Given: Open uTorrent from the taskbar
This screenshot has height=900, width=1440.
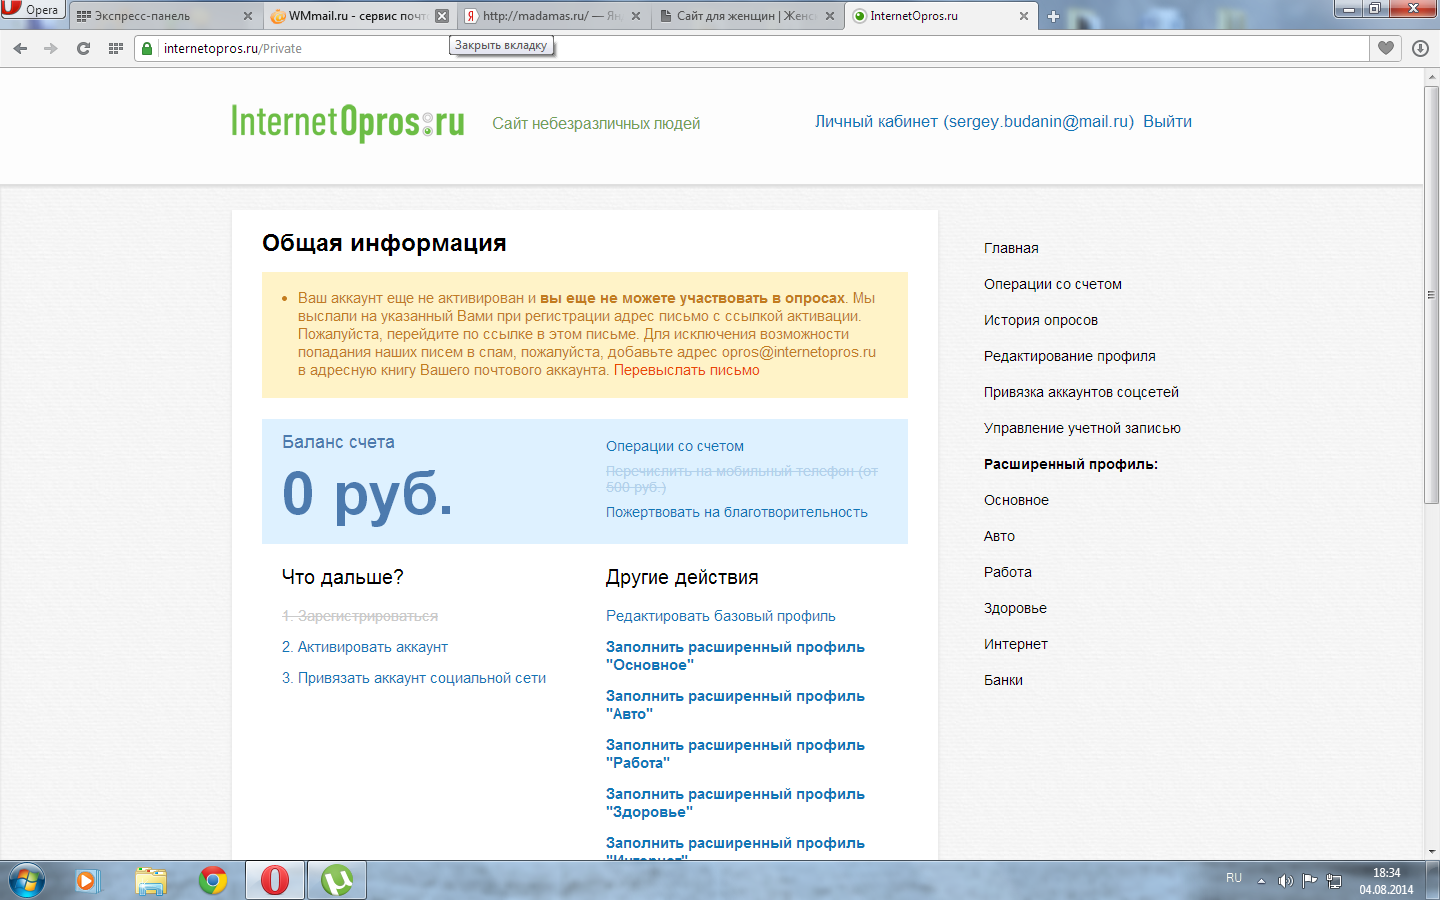Looking at the screenshot, I should click(x=337, y=880).
